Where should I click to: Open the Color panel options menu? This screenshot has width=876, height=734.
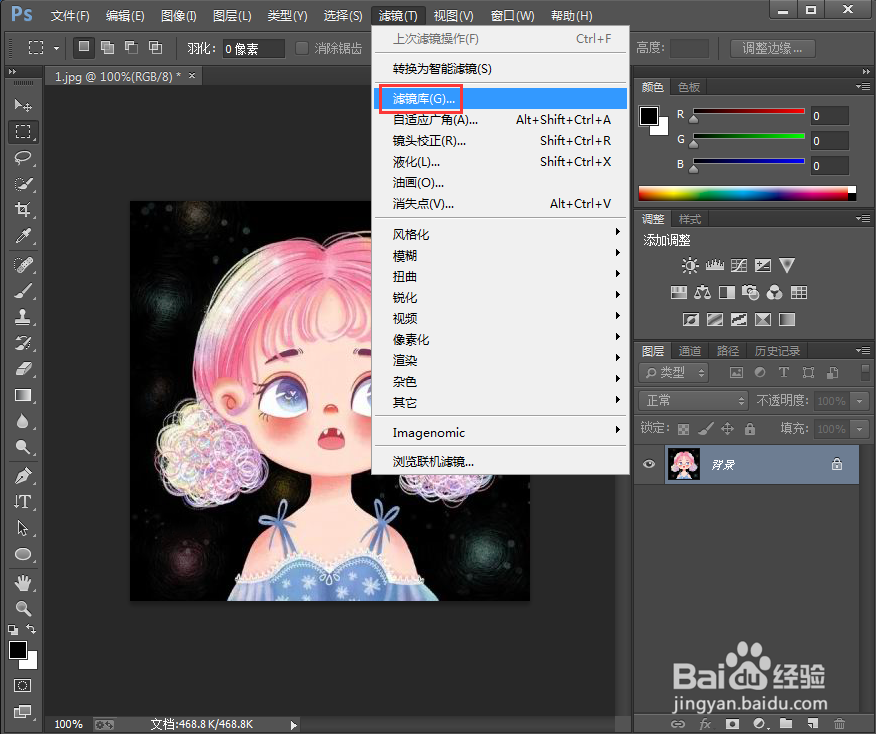[x=863, y=87]
